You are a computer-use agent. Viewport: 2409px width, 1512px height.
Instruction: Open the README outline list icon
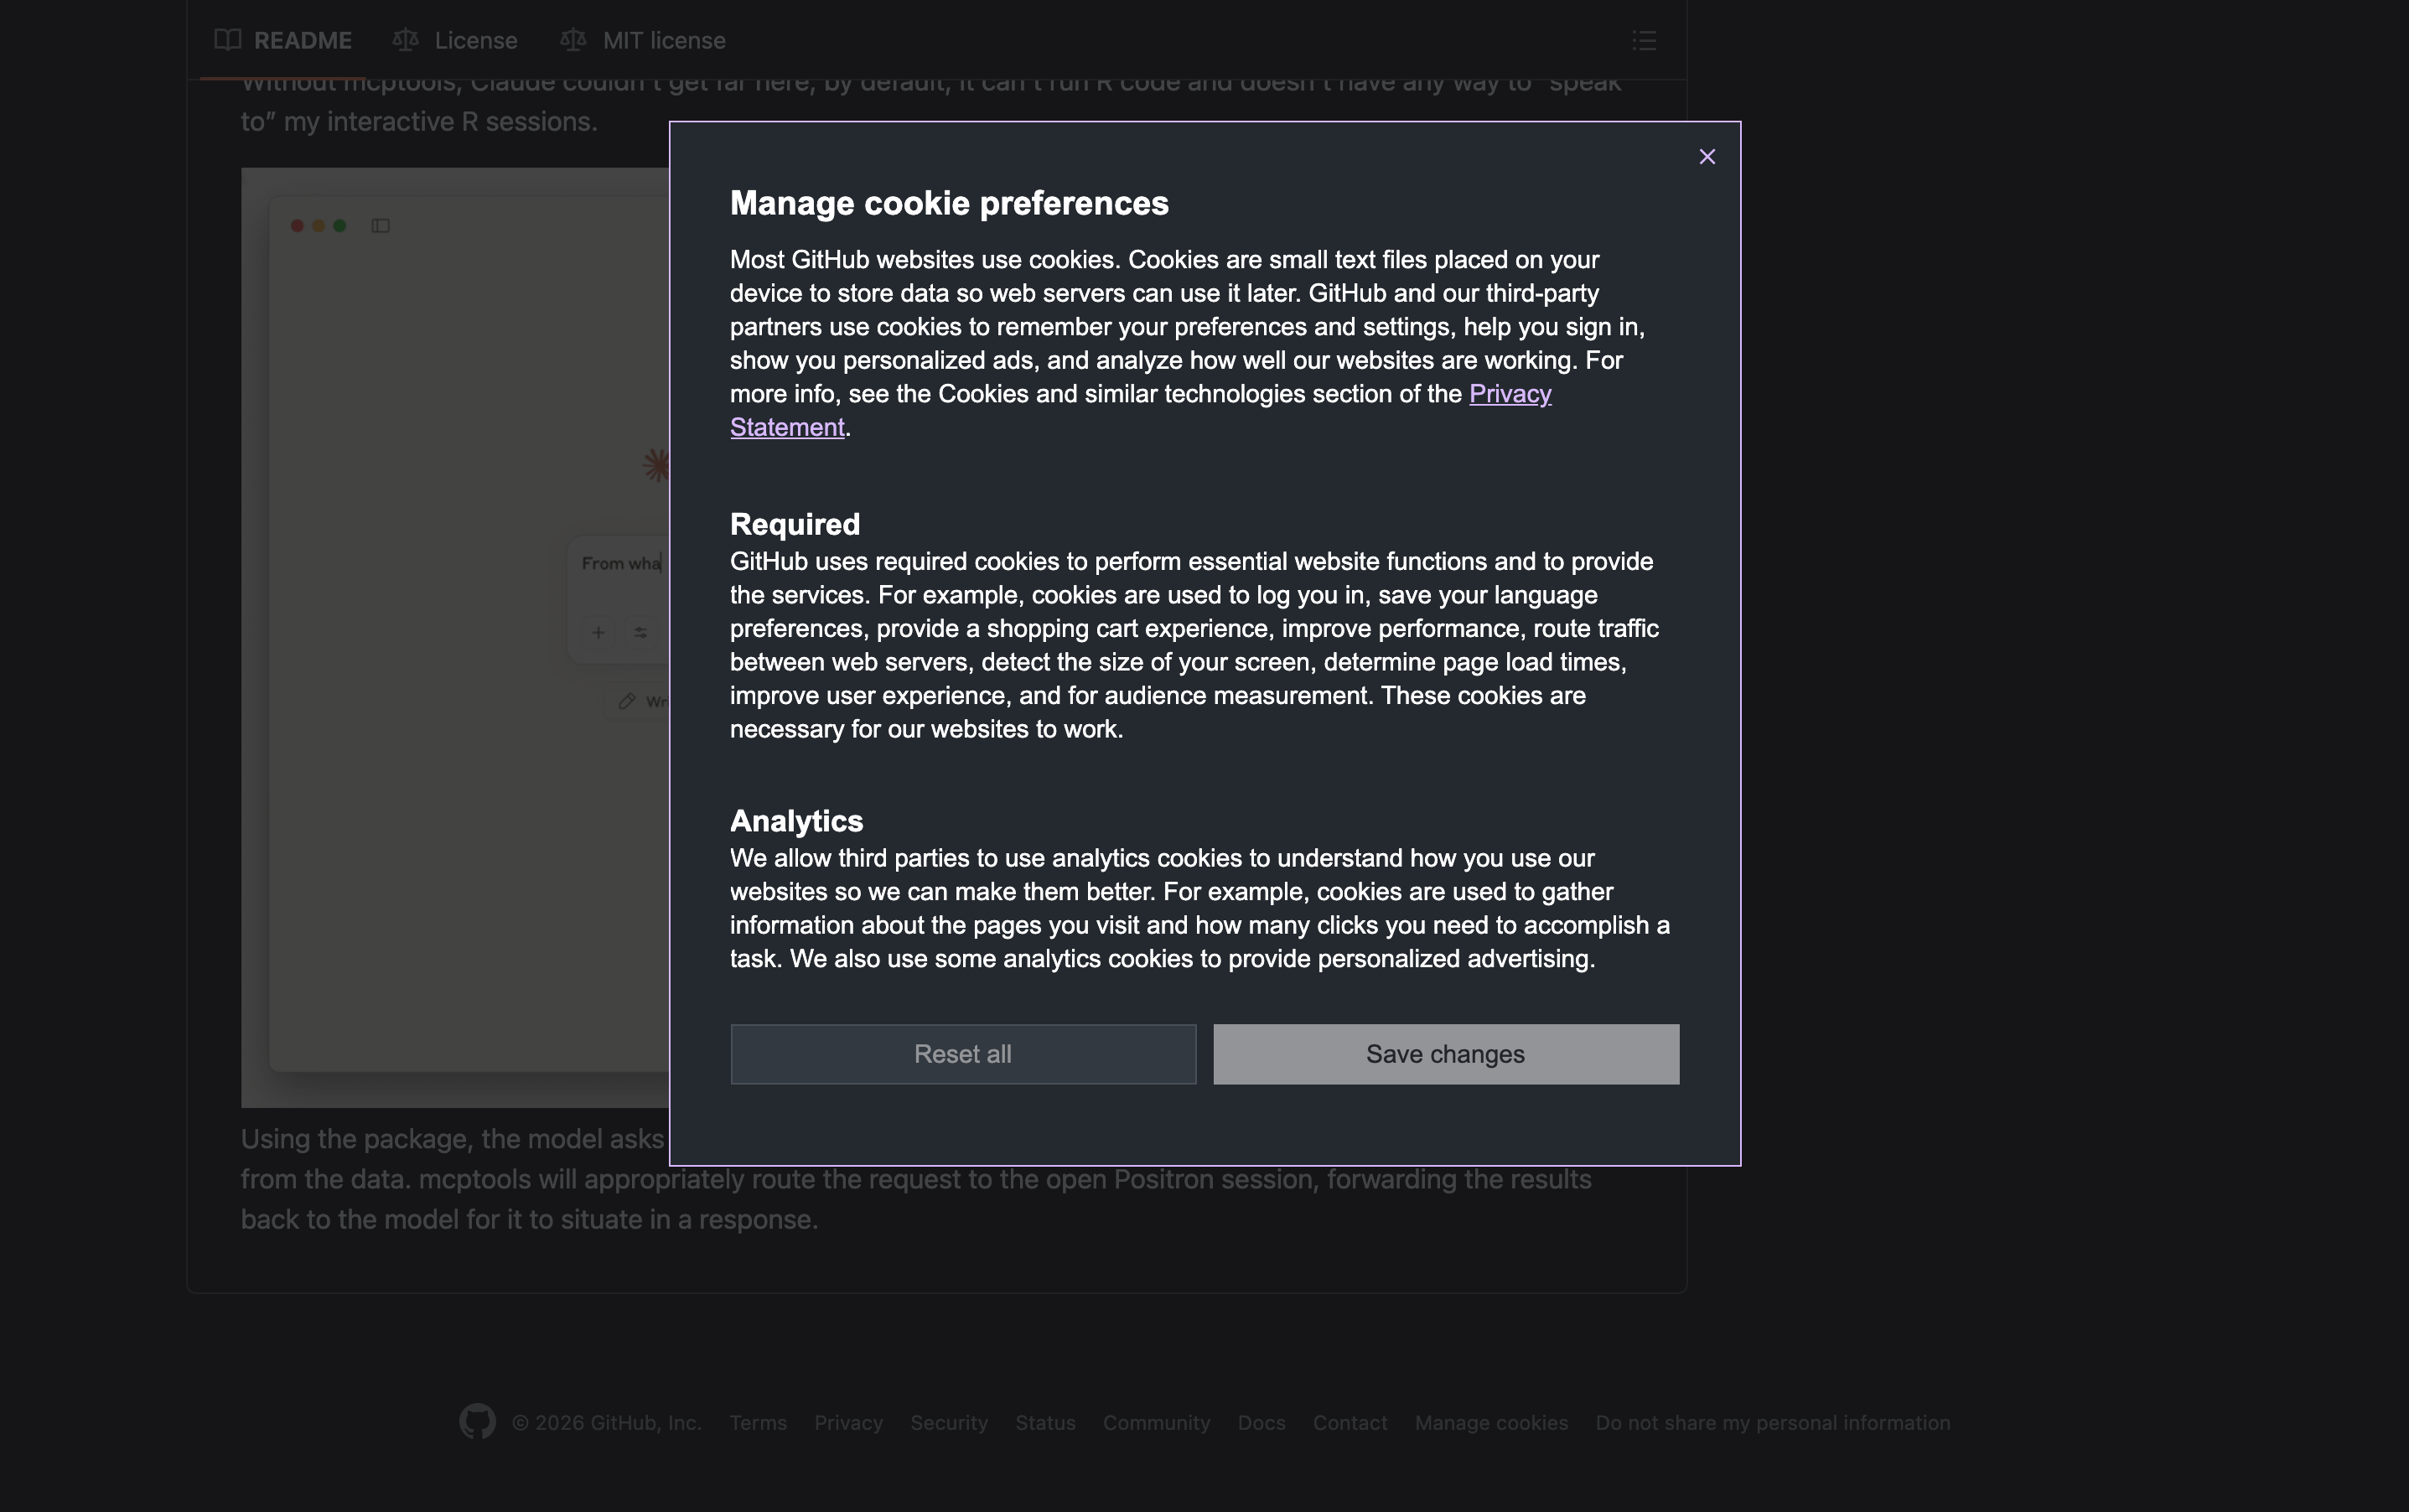1644,40
